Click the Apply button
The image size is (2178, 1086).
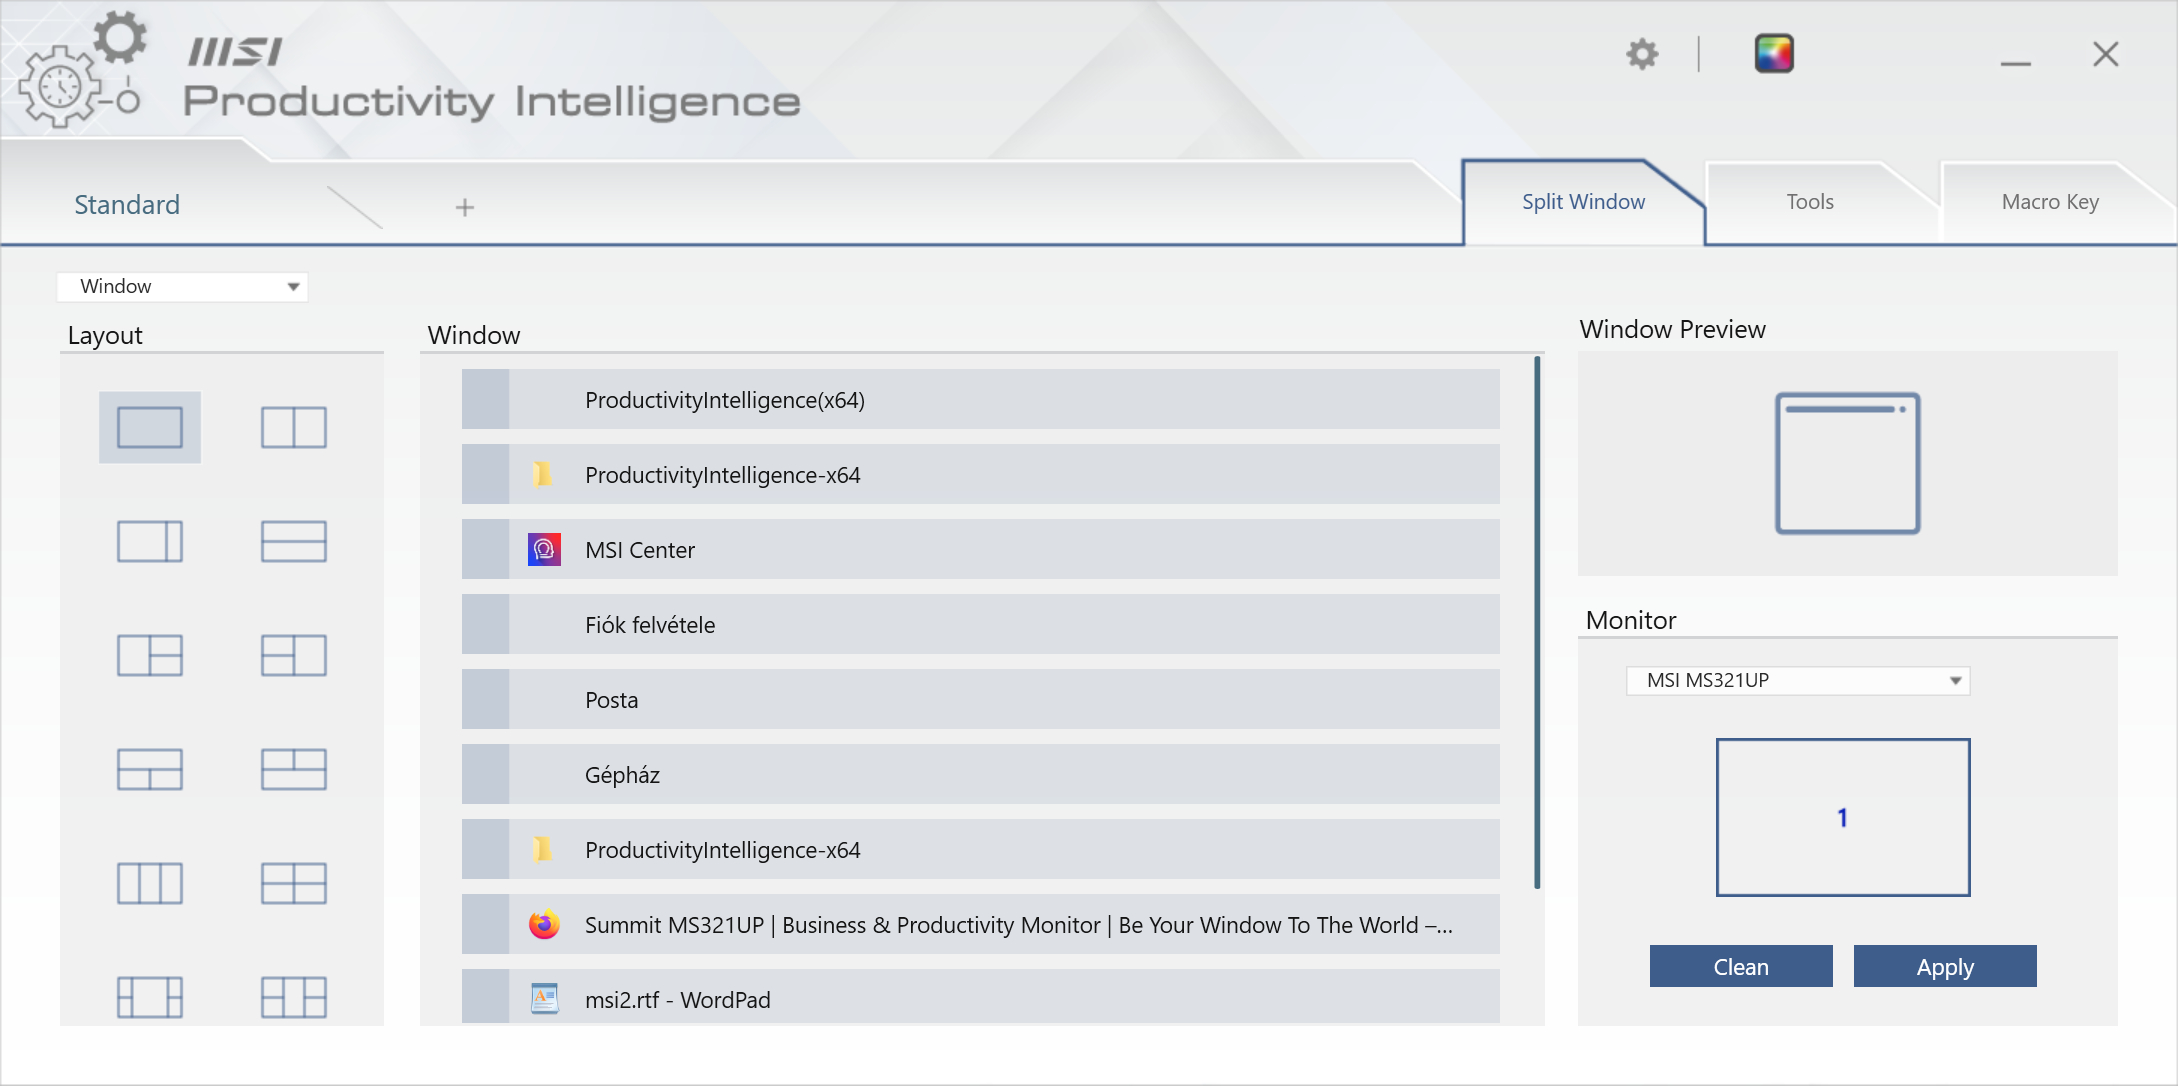tap(1945, 966)
